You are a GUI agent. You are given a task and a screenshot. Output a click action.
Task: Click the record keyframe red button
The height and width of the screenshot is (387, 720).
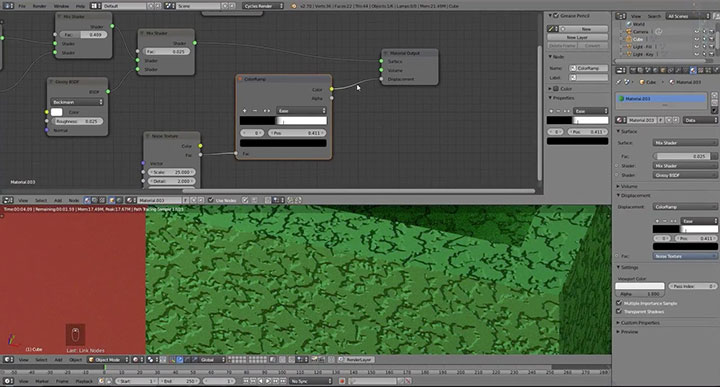click(x=342, y=381)
